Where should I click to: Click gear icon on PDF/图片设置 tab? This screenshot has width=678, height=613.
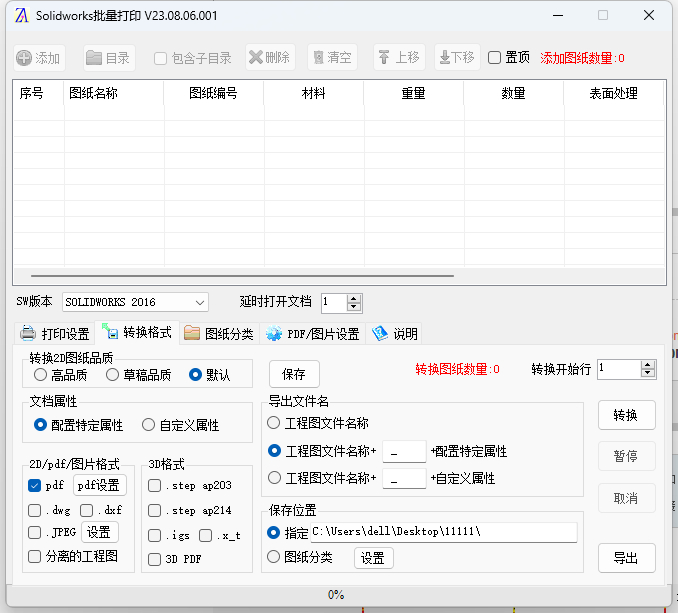[x=274, y=333]
